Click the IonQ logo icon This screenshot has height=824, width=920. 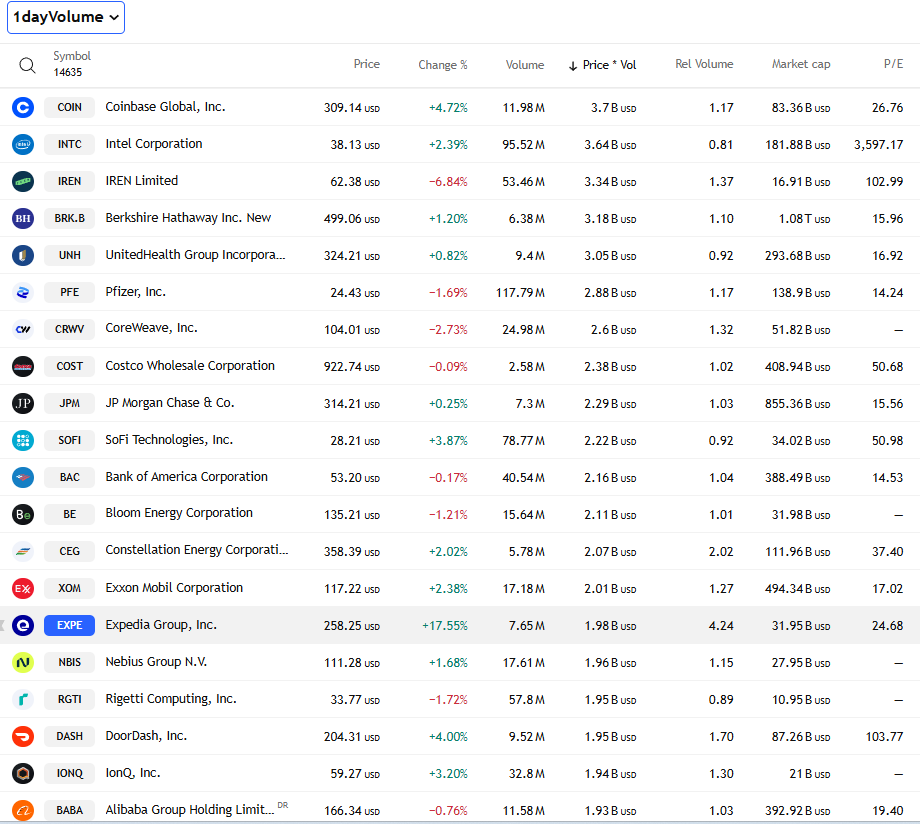pyautogui.click(x=23, y=774)
